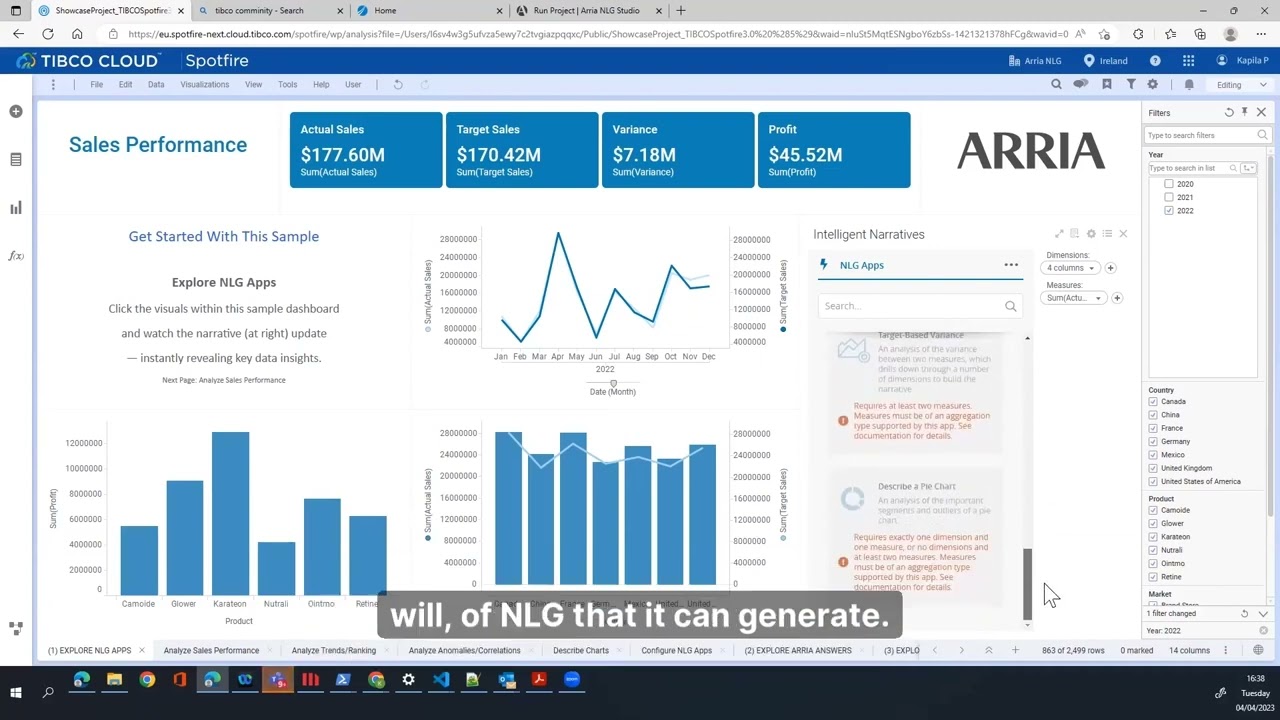Open the Bookmarks icon in top toolbar
This screenshot has width=1280, height=720.
tap(1106, 85)
